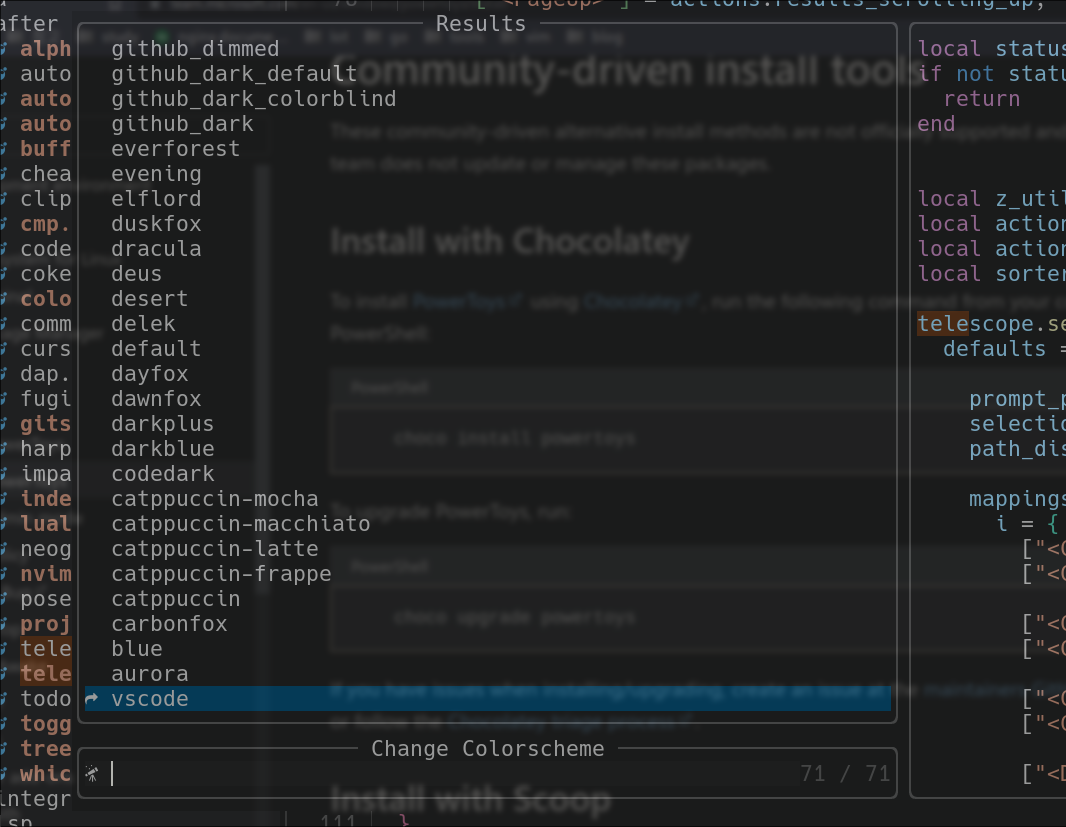The width and height of the screenshot is (1066, 827).
Task: Click 'telescope.se' line in preview
Action: 991,324
